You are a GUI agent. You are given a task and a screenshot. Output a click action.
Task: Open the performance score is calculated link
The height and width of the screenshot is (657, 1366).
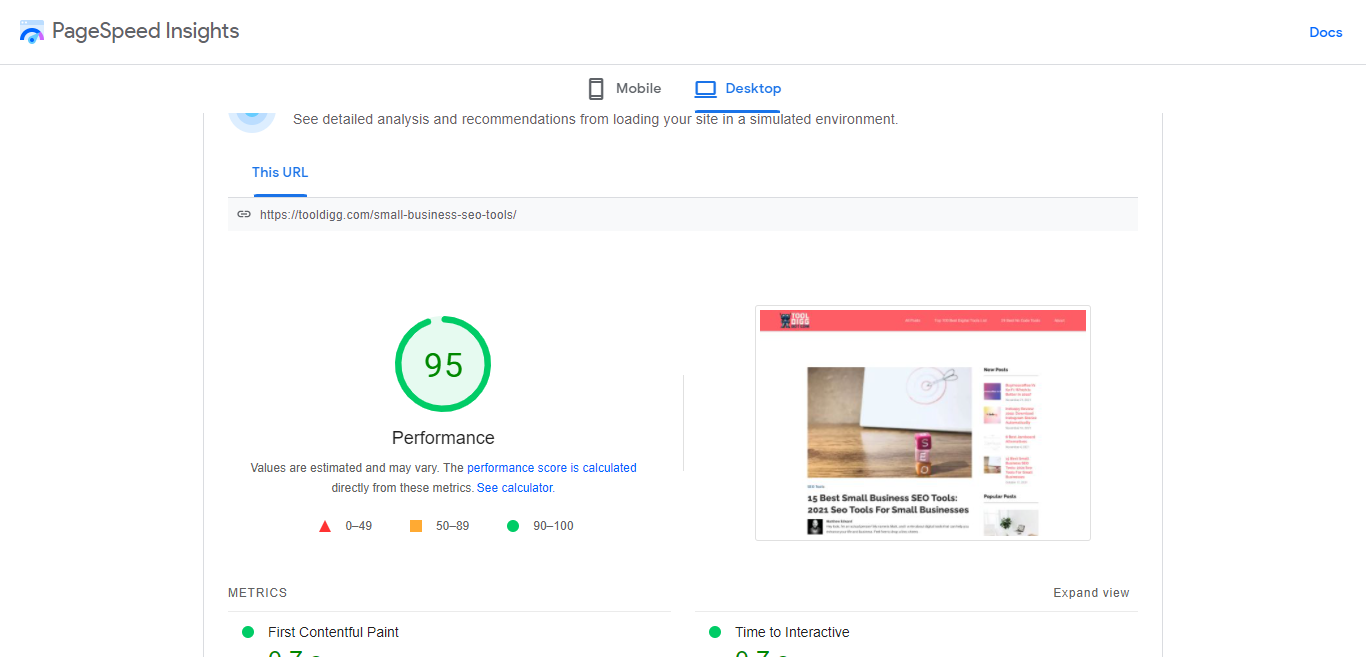click(x=552, y=468)
